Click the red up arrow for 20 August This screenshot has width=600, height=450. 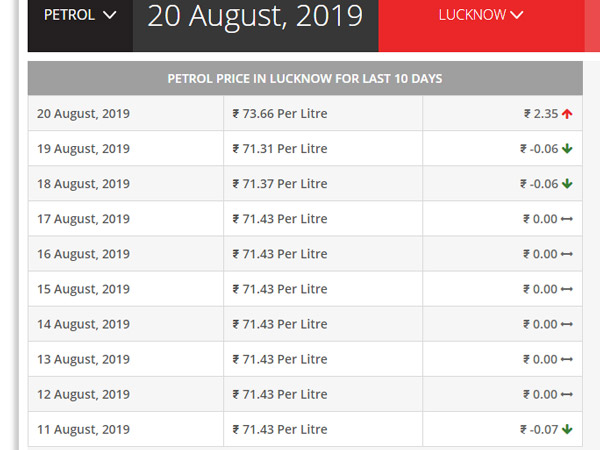click(567, 114)
